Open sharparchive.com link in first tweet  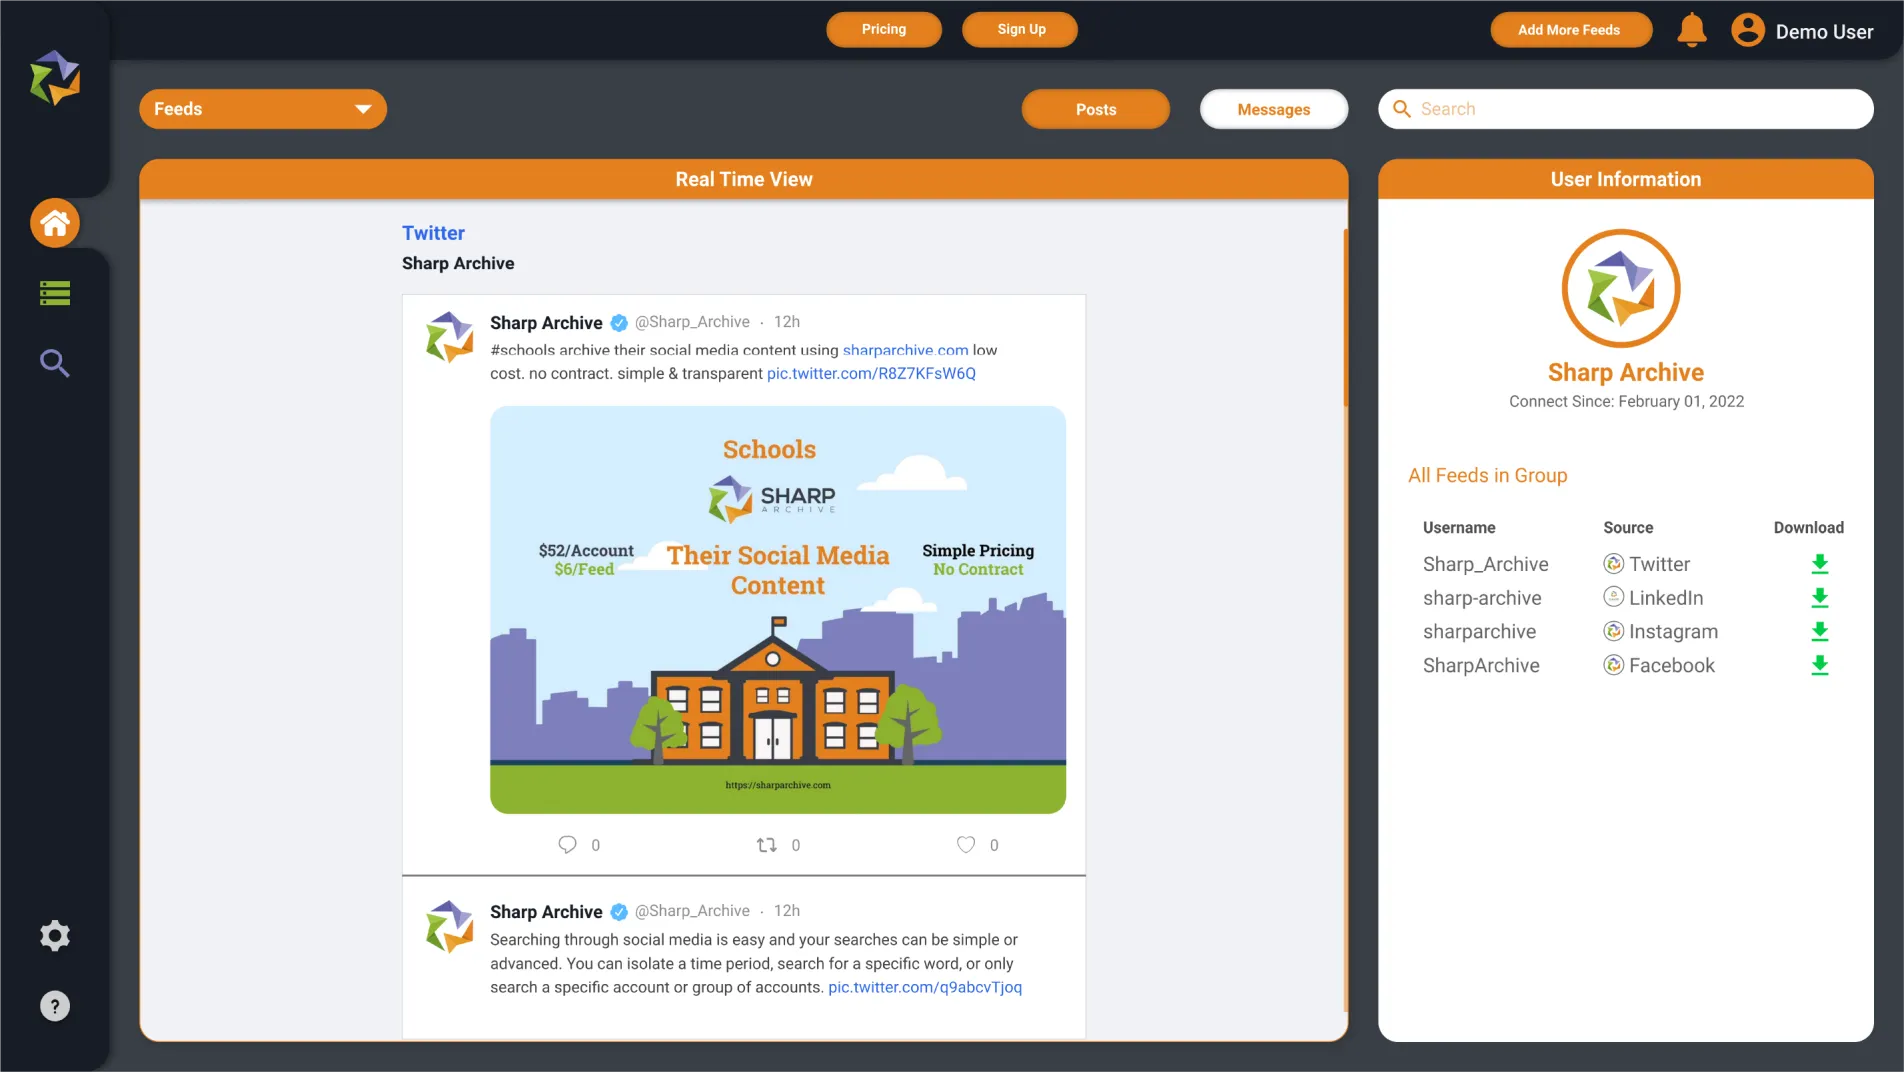(x=905, y=350)
